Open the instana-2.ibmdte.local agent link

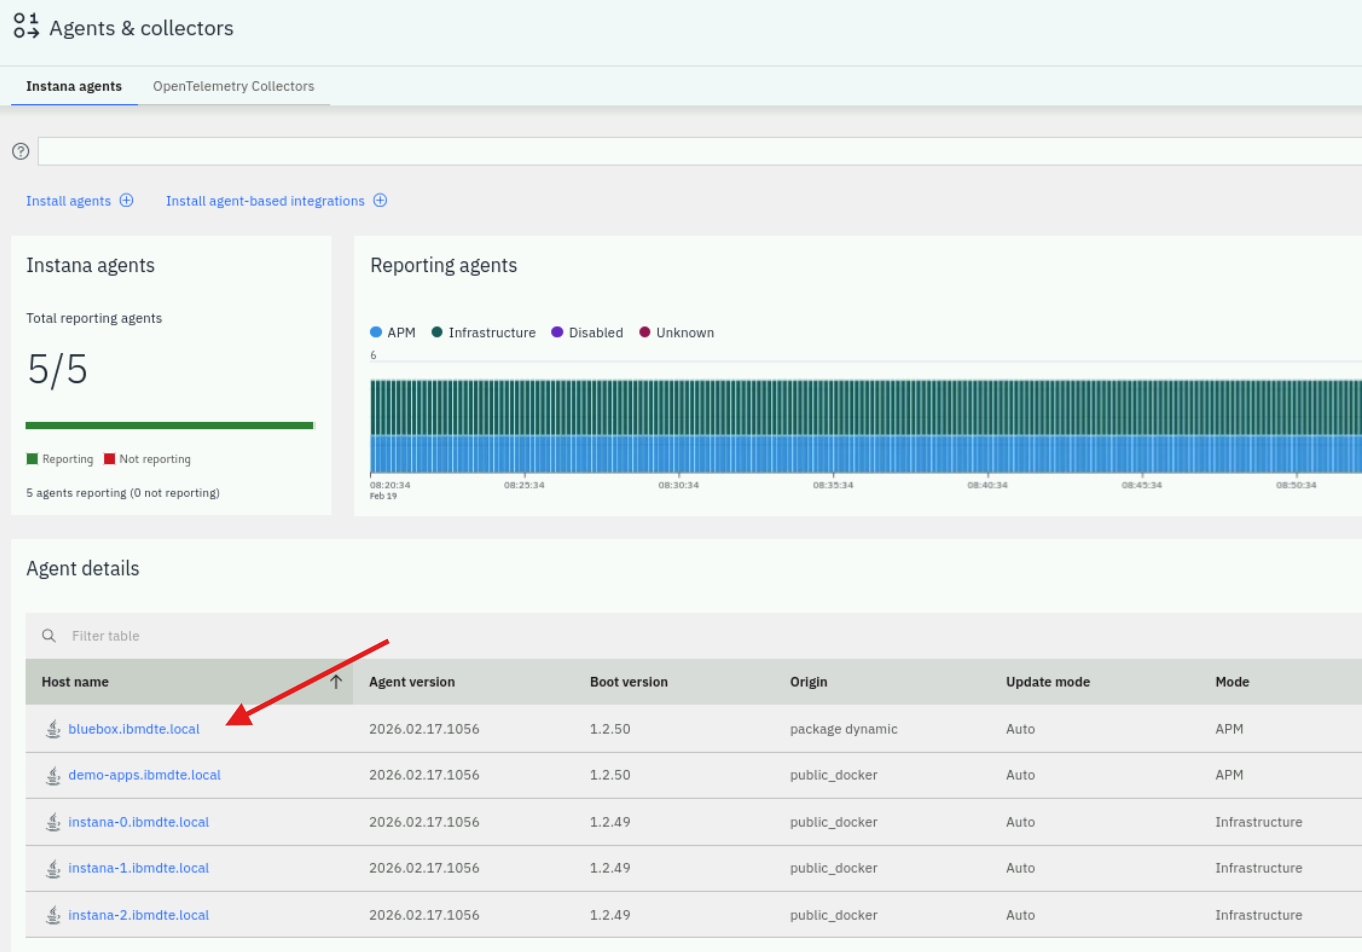point(138,915)
